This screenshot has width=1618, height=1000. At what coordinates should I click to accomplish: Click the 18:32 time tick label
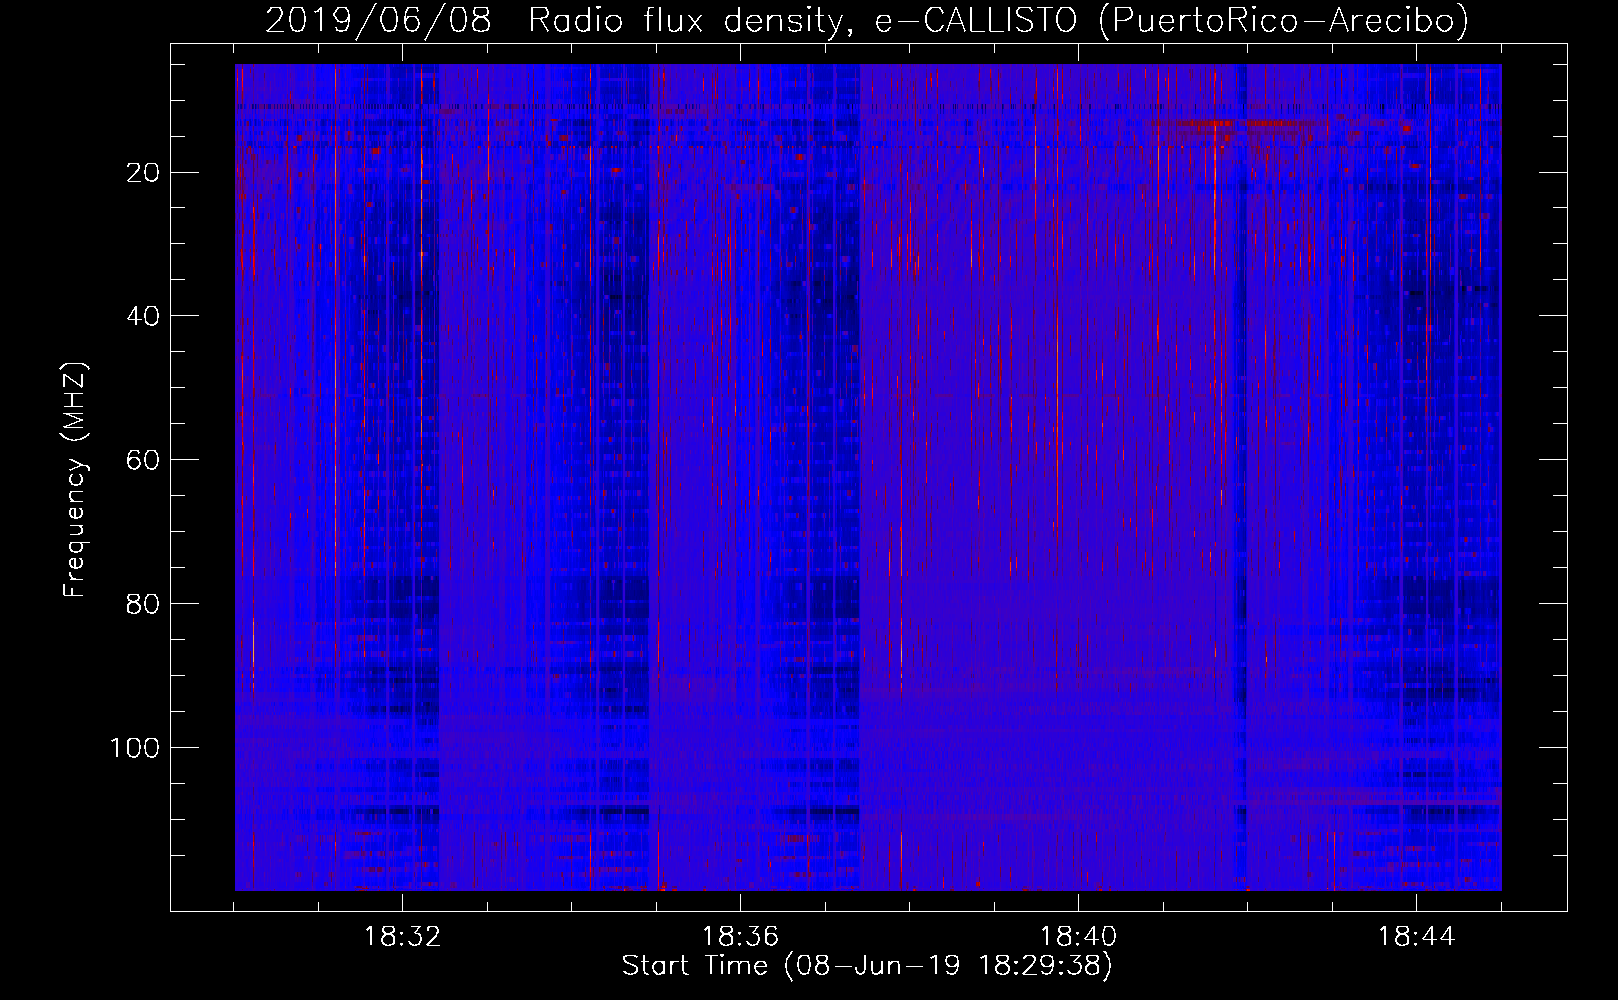pos(402,937)
